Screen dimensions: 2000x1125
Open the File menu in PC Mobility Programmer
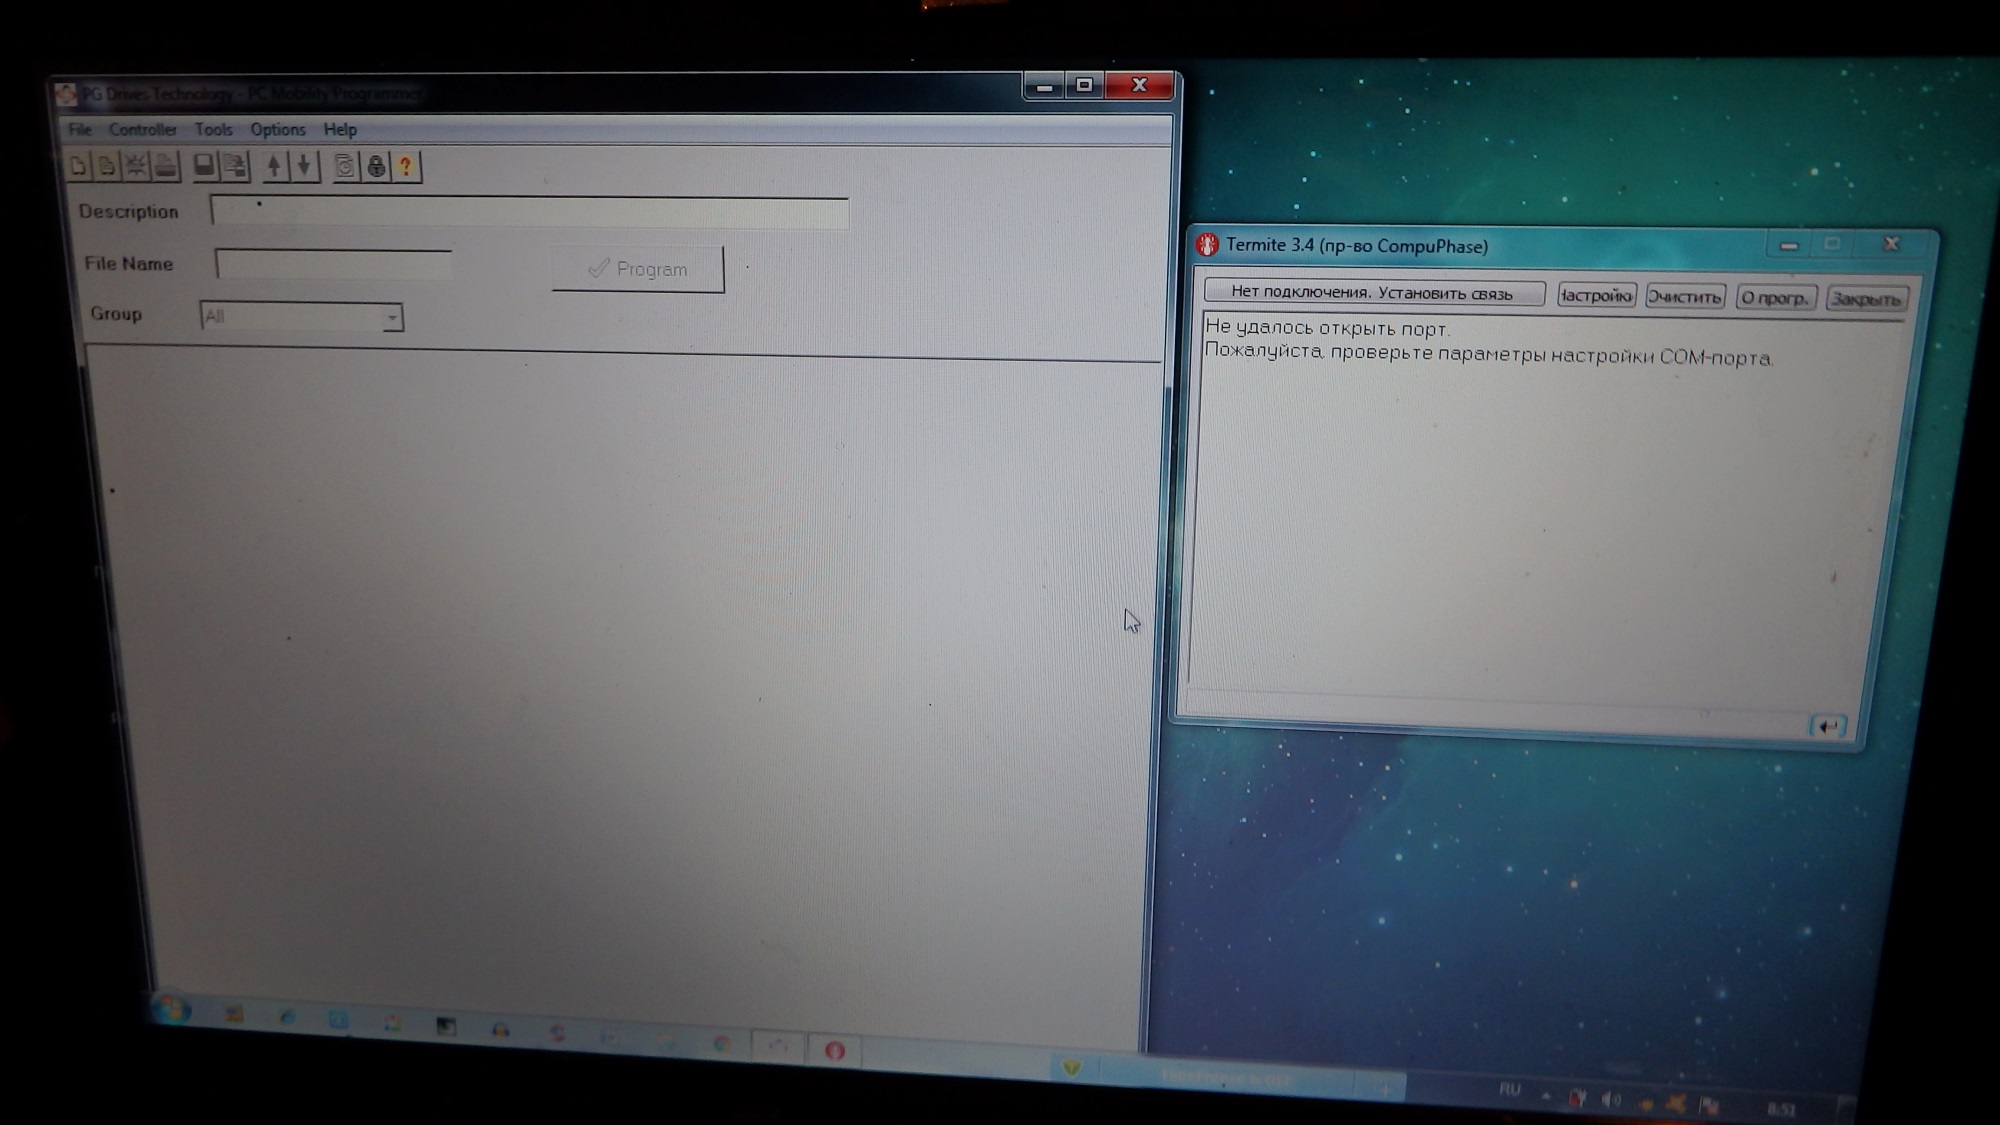(80, 129)
